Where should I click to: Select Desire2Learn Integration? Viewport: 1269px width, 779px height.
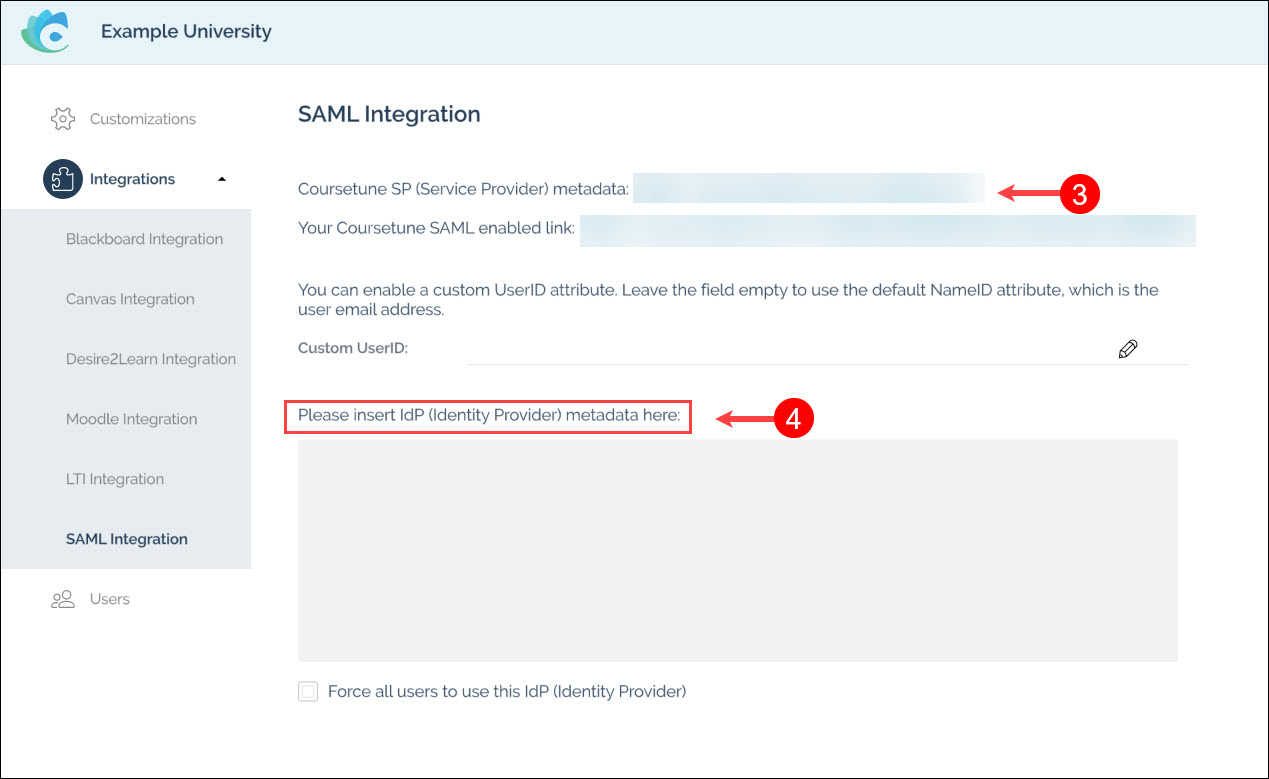click(151, 359)
